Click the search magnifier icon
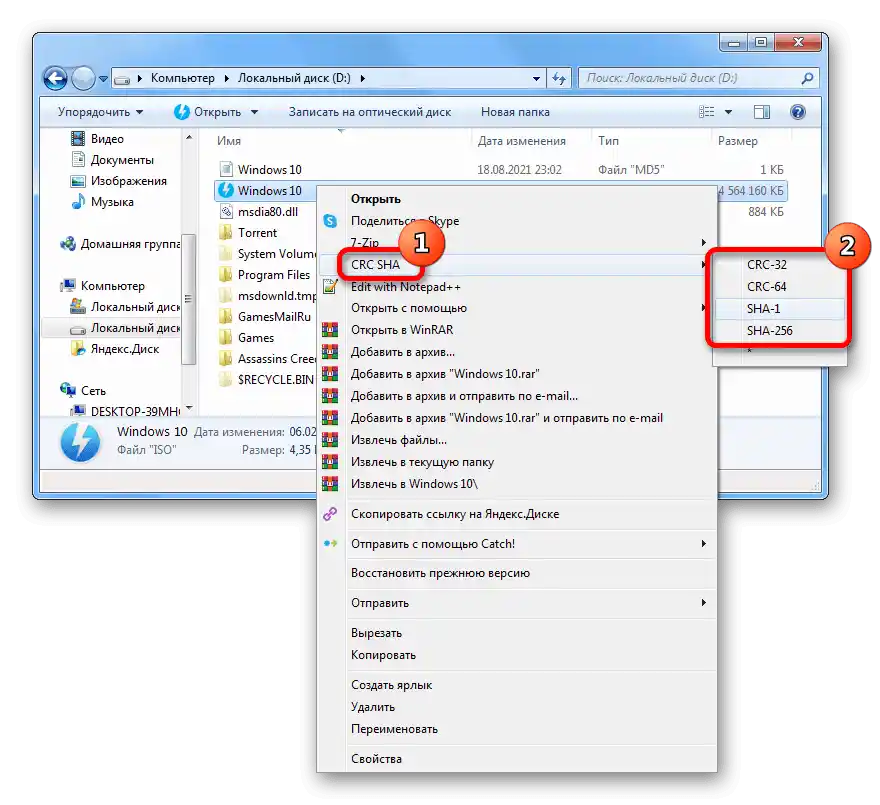This screenshot has height=805, width=880. (x=808, y=78)
